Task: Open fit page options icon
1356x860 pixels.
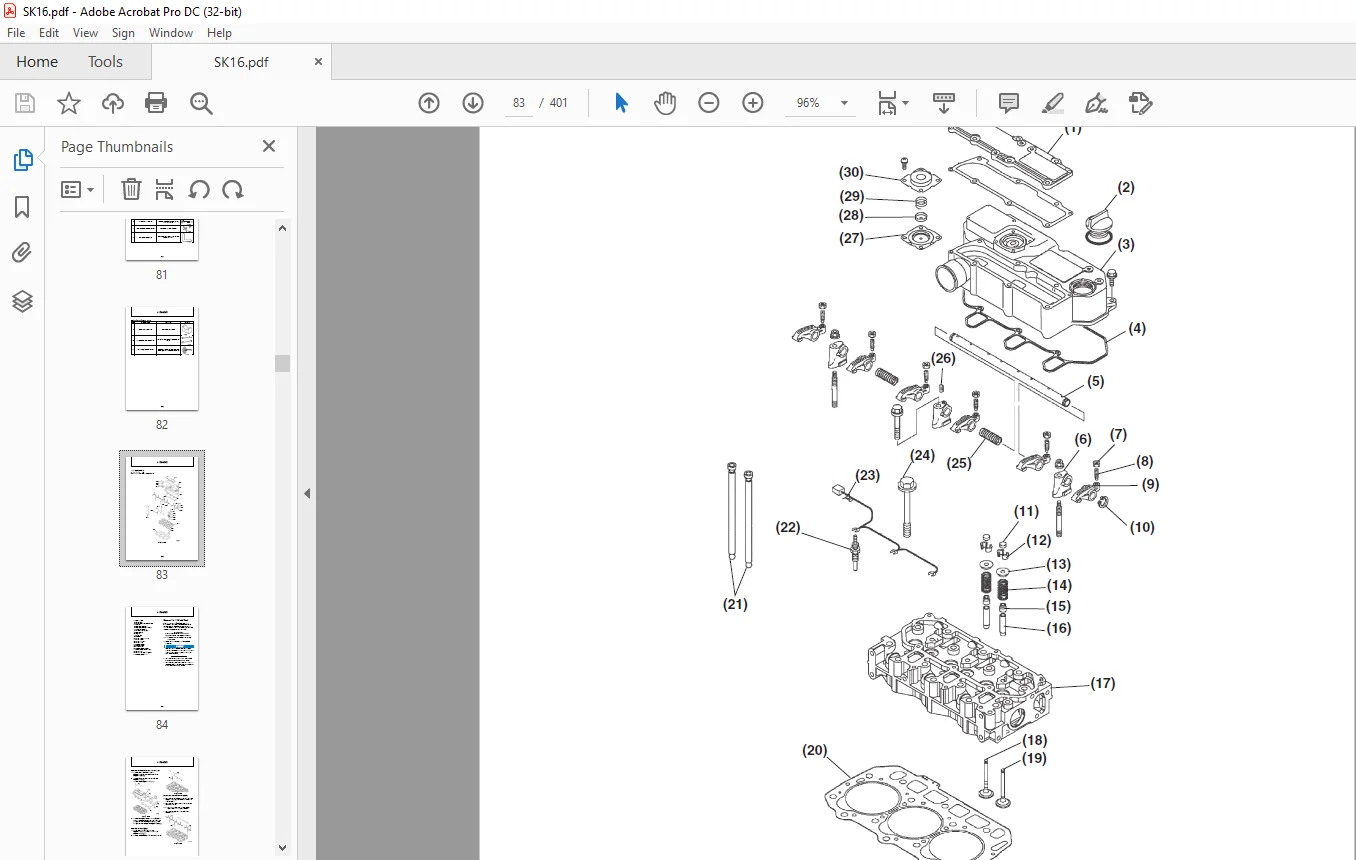Action: pos(893,103)
